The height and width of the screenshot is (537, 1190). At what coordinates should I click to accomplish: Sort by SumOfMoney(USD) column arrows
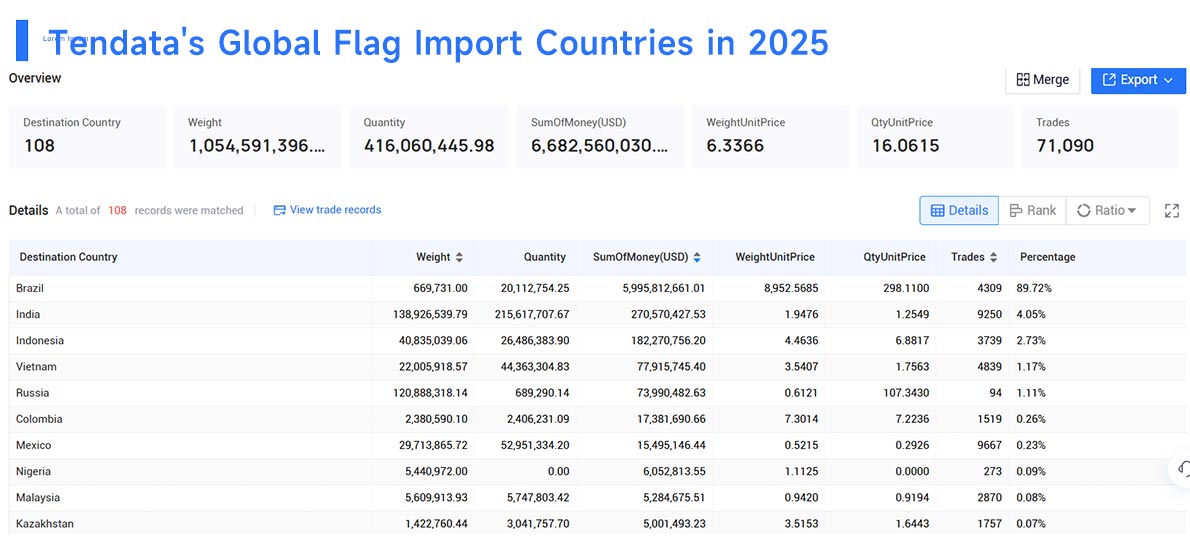[x=697, y=257]
